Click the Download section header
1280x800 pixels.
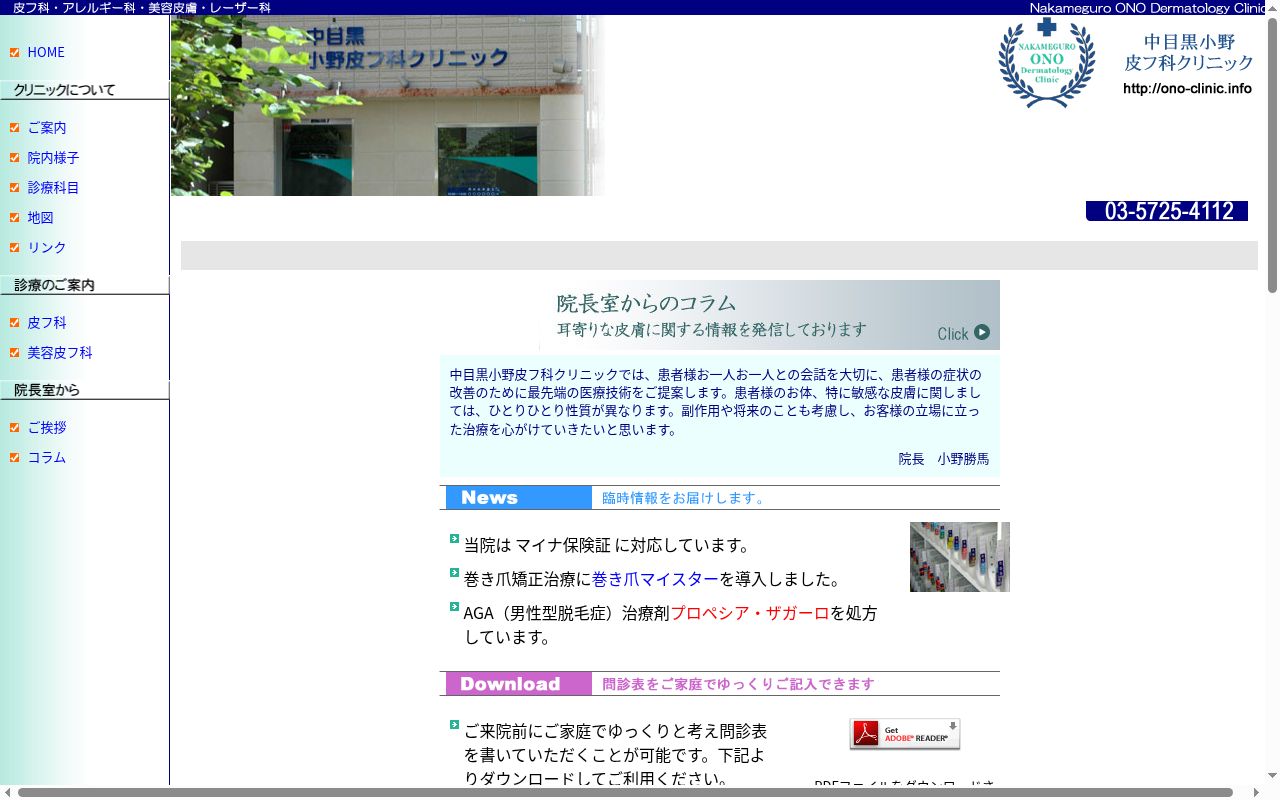click(x=720, y=684)
